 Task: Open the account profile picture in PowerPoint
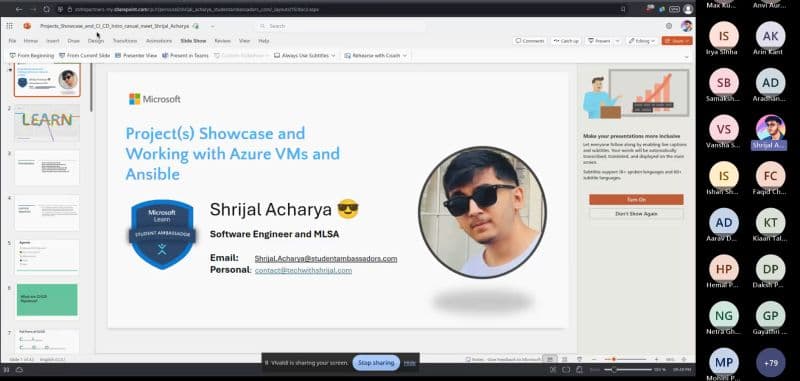point(686,26)
